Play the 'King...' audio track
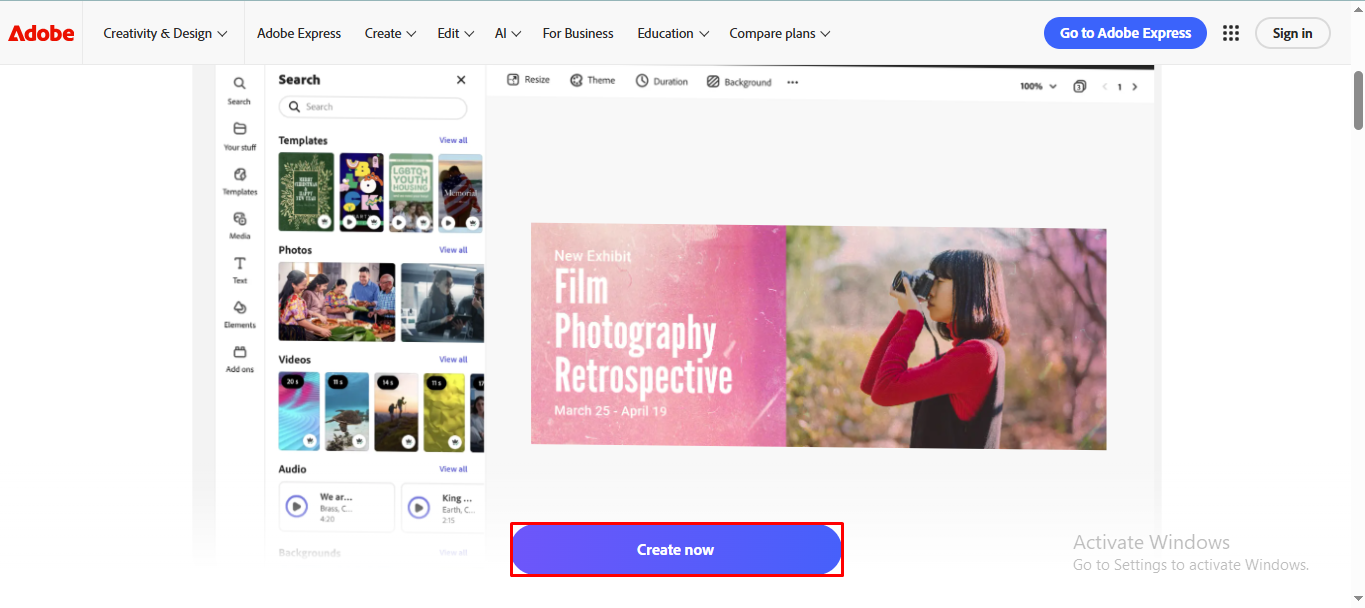The image size is (1365, 608). 418,507
